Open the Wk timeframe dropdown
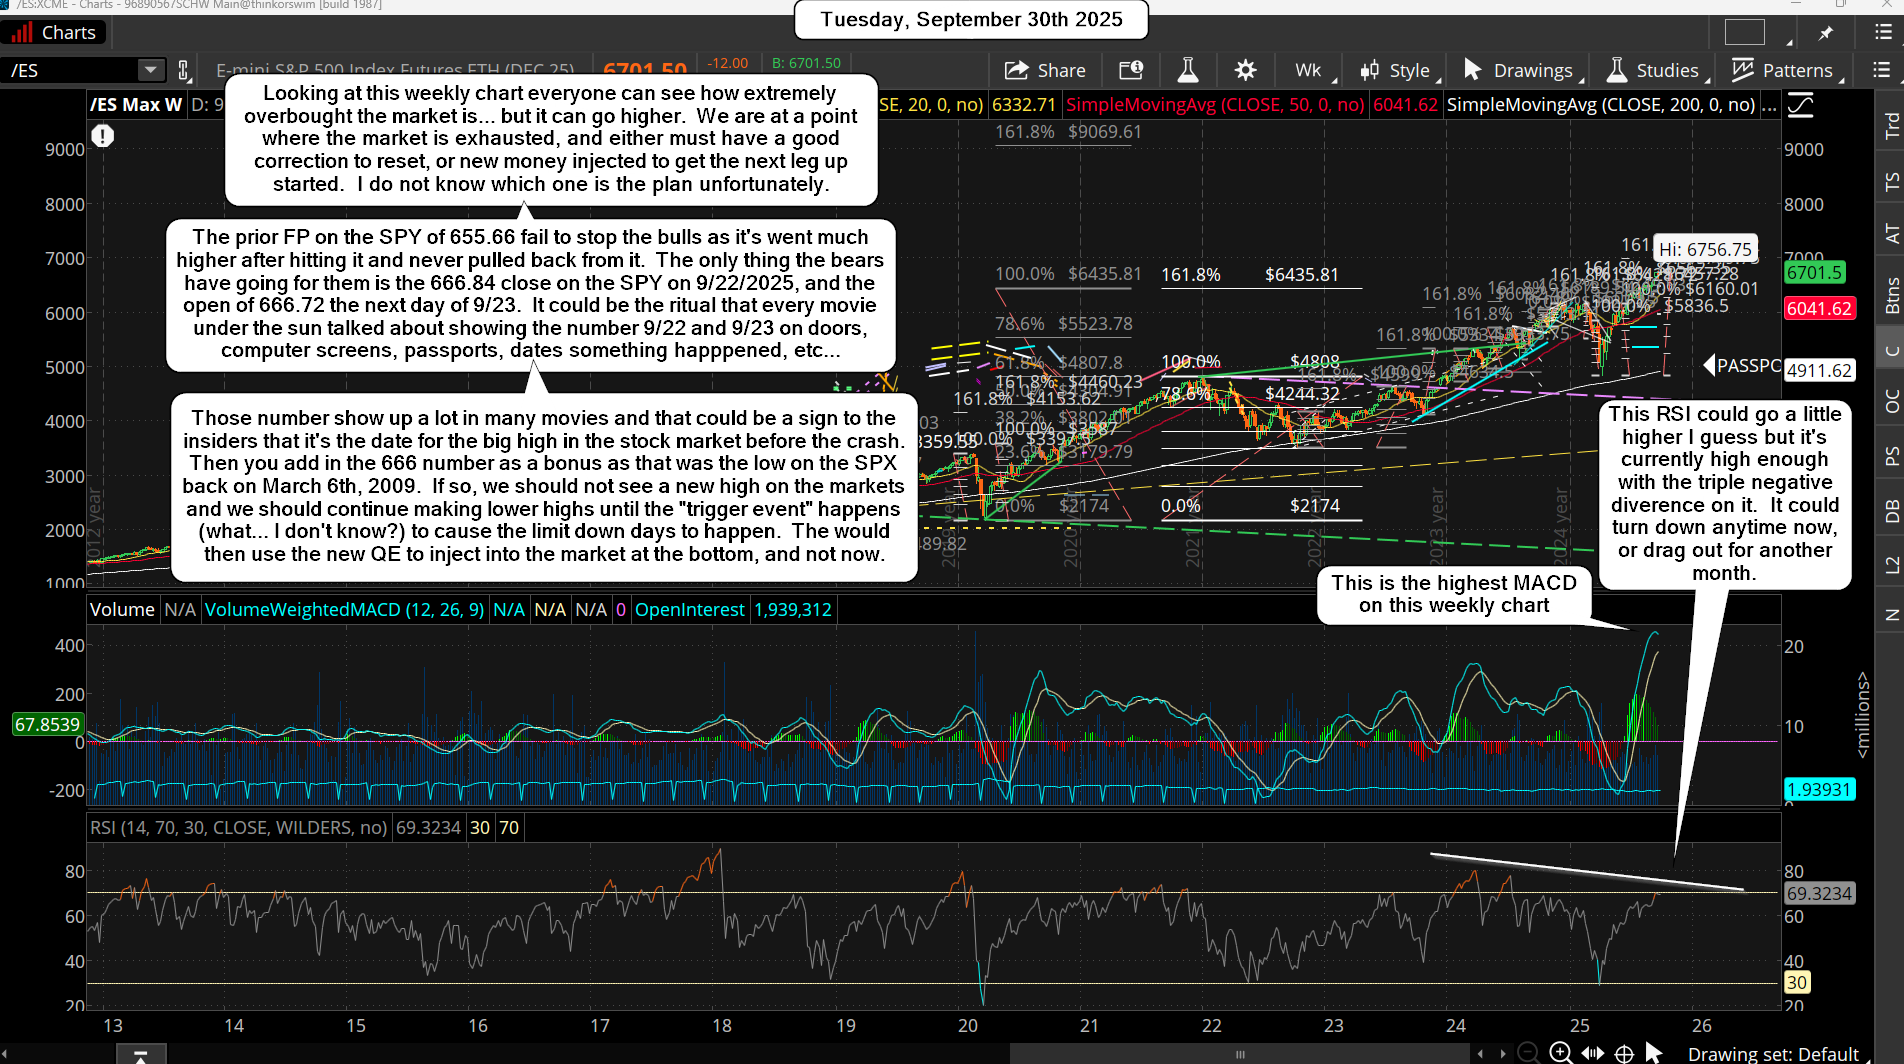This screenshot has width=1904, height=1064. click(x=1309, y=70)
